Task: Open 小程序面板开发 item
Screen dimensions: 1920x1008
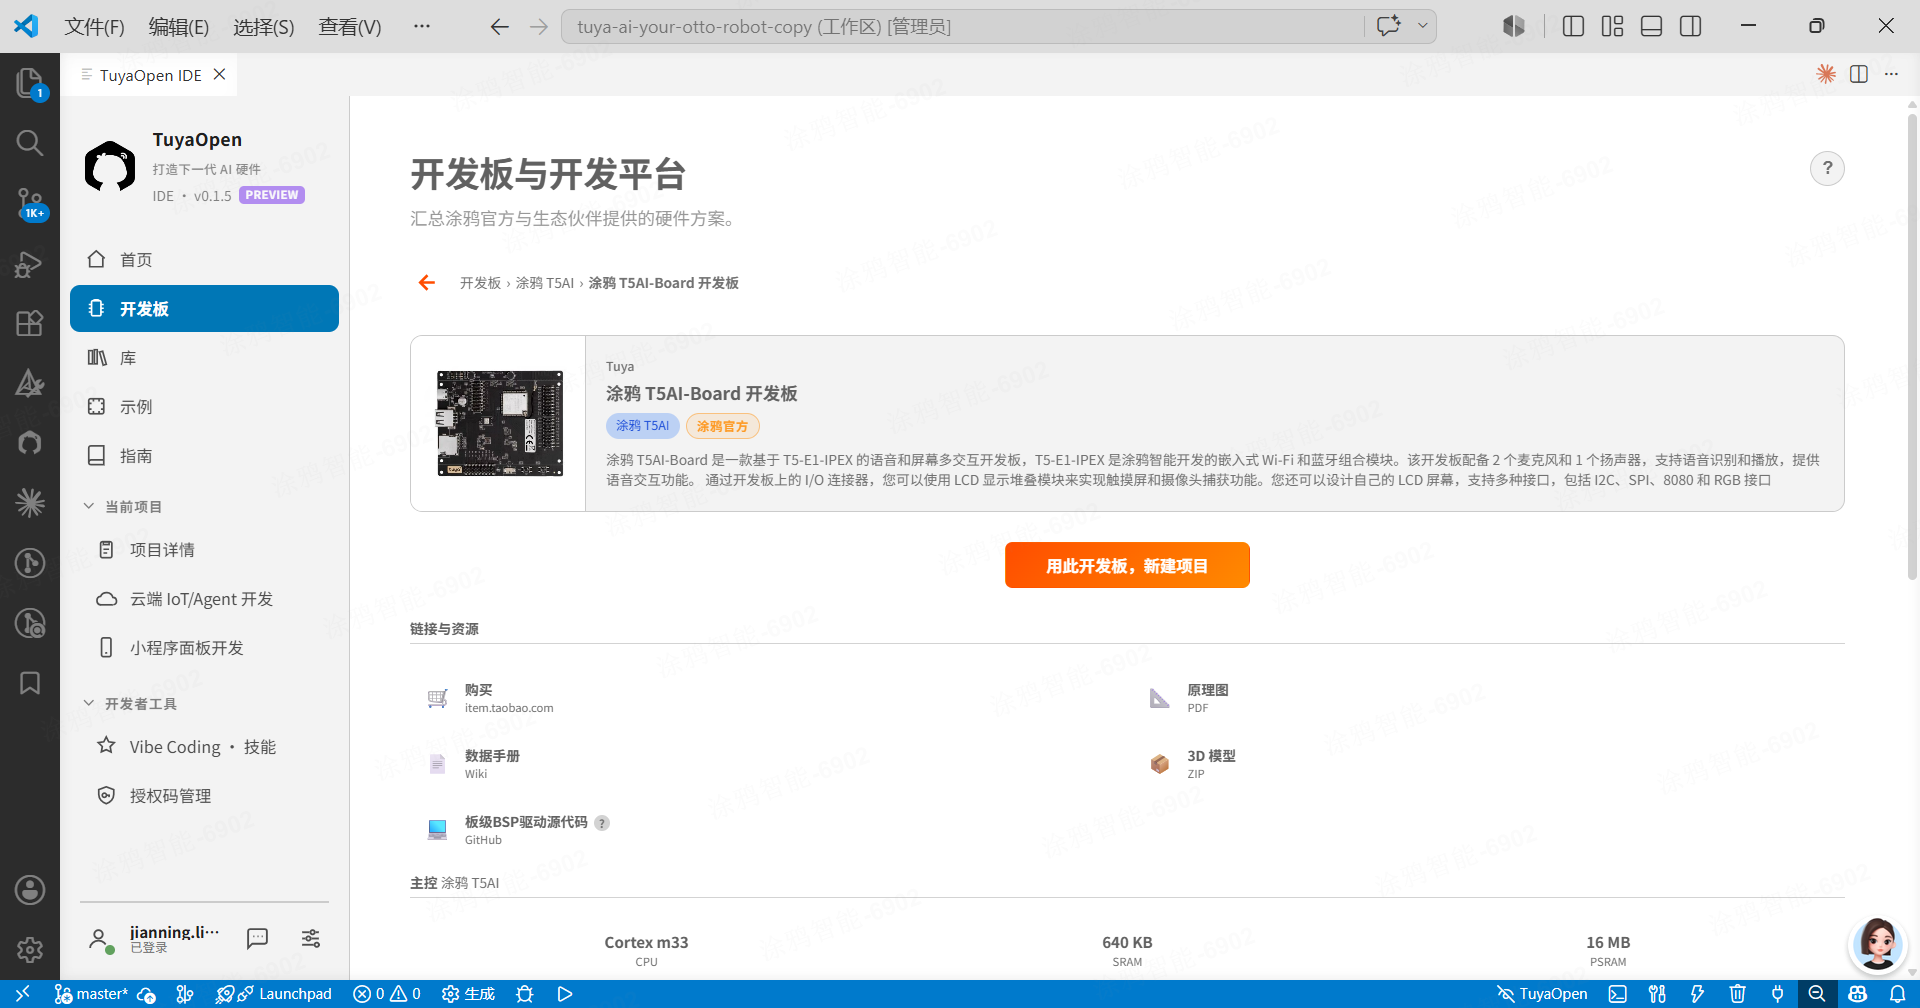Action: [x=204, y=648]
